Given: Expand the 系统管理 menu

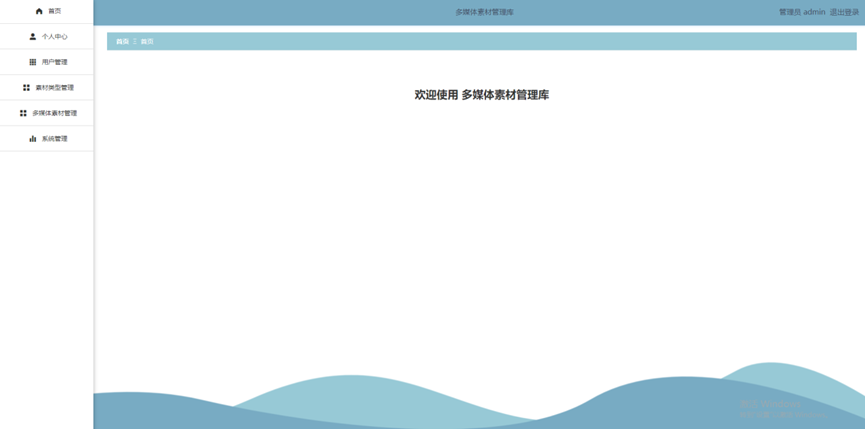Looking at the screenshot, I should tap(46, 138).
